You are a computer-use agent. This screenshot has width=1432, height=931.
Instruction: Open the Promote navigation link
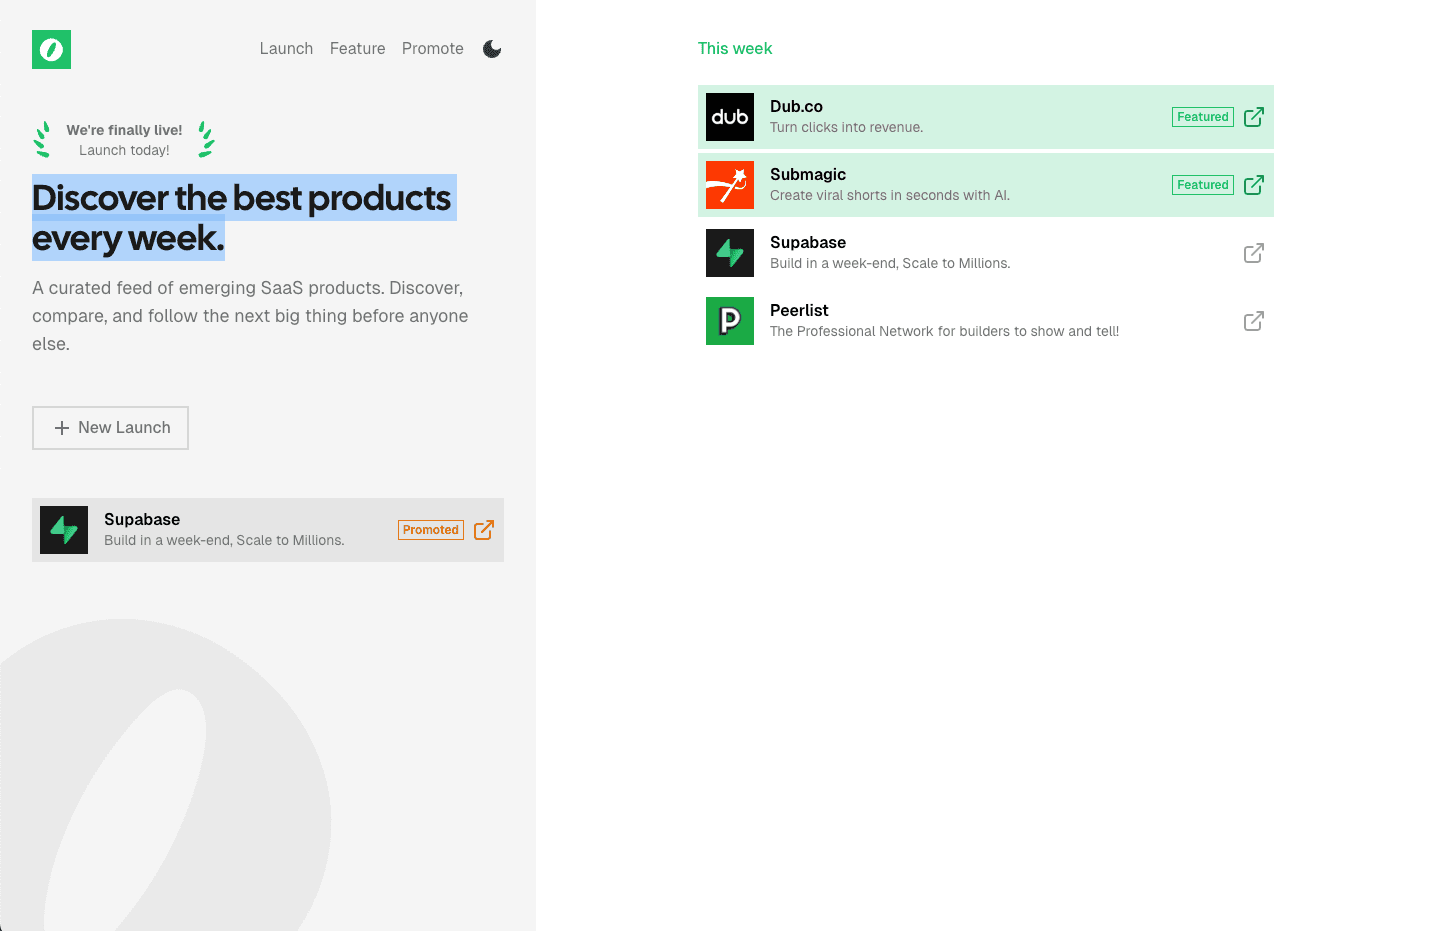coord(432,48)
